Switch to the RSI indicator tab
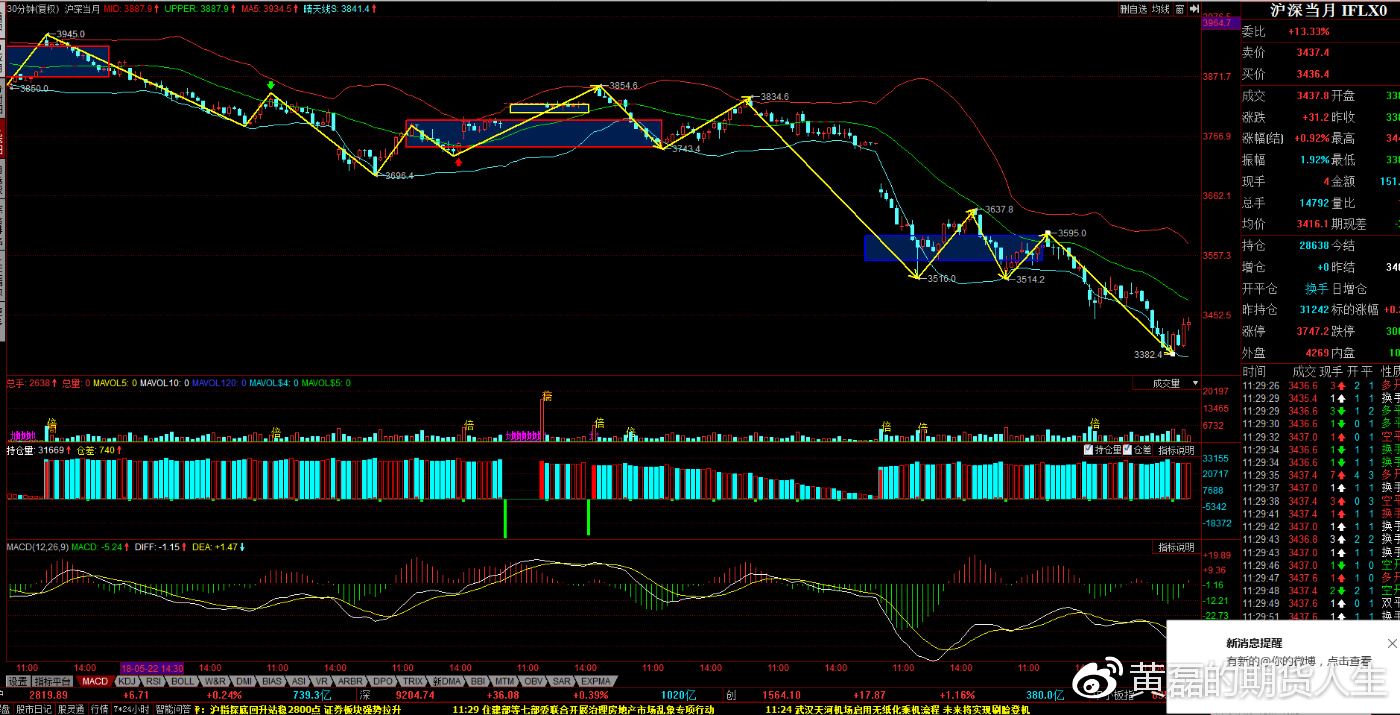The image size is (1400, 715). (x=155, y=681)
